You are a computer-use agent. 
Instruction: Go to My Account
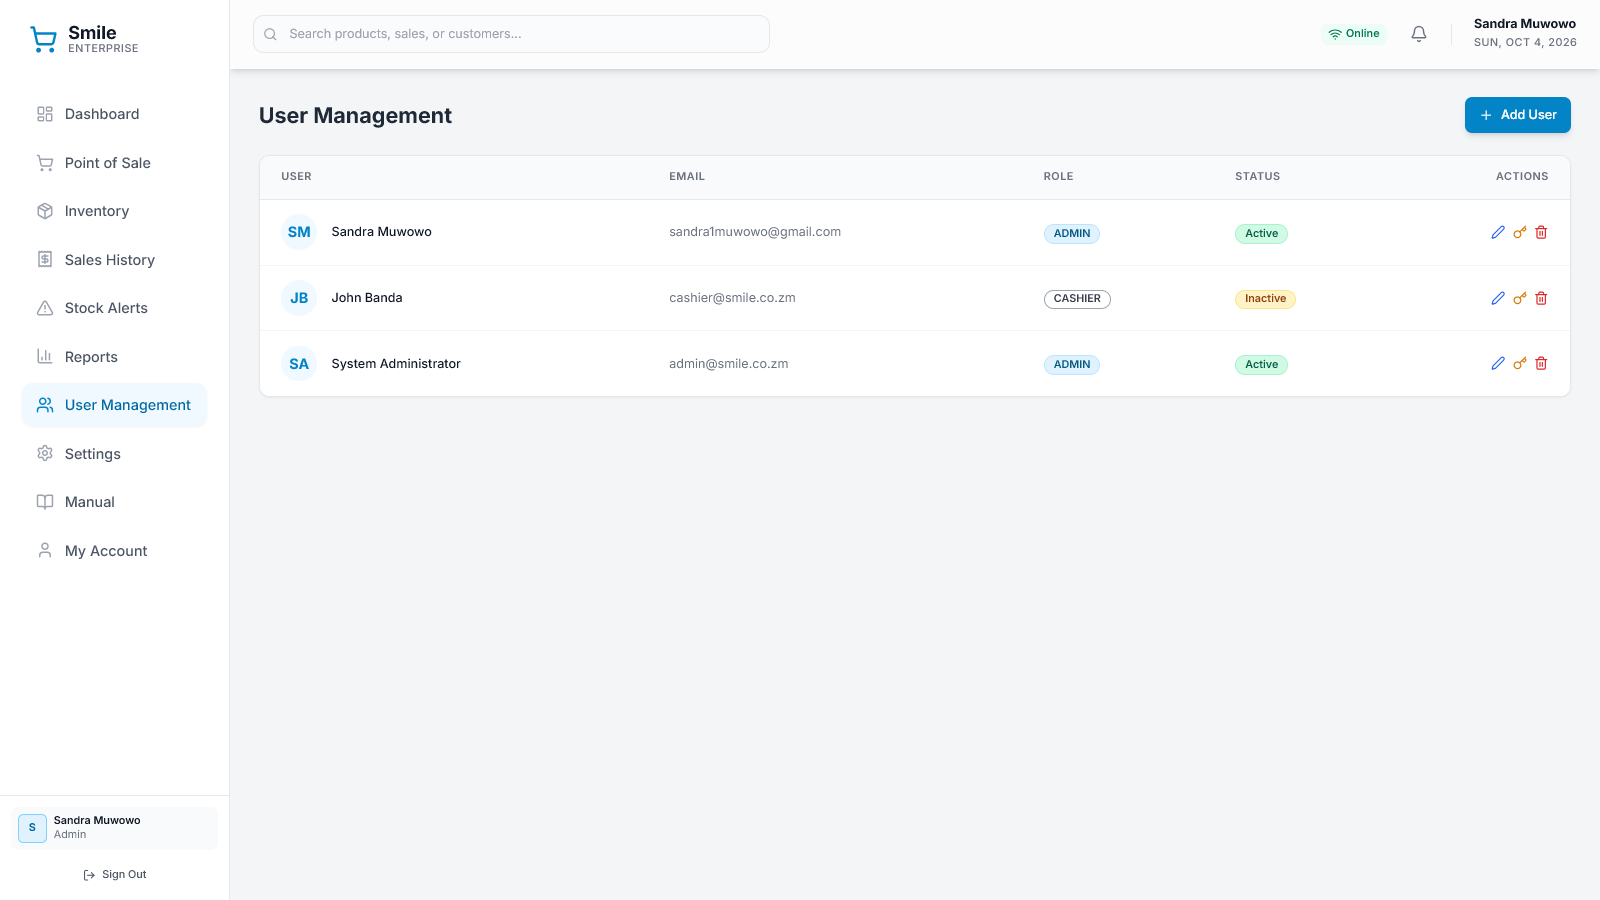click(x=114, y=551)
